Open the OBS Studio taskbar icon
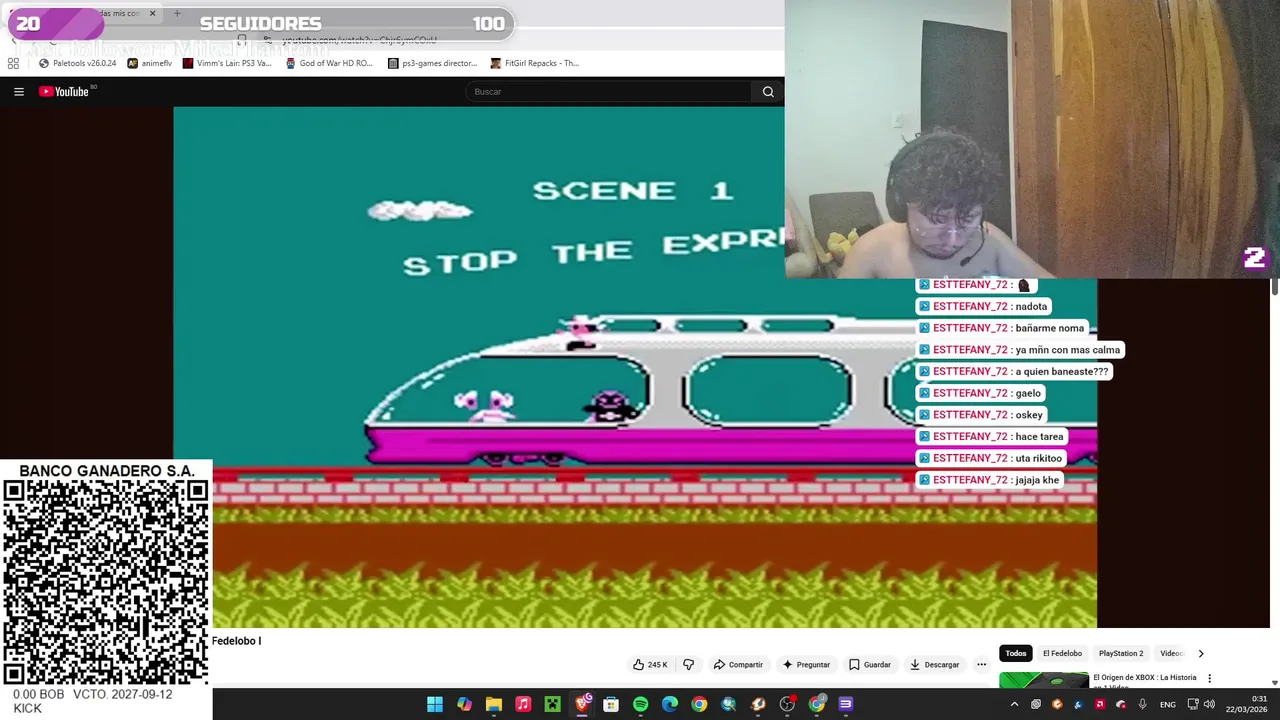 787,705
